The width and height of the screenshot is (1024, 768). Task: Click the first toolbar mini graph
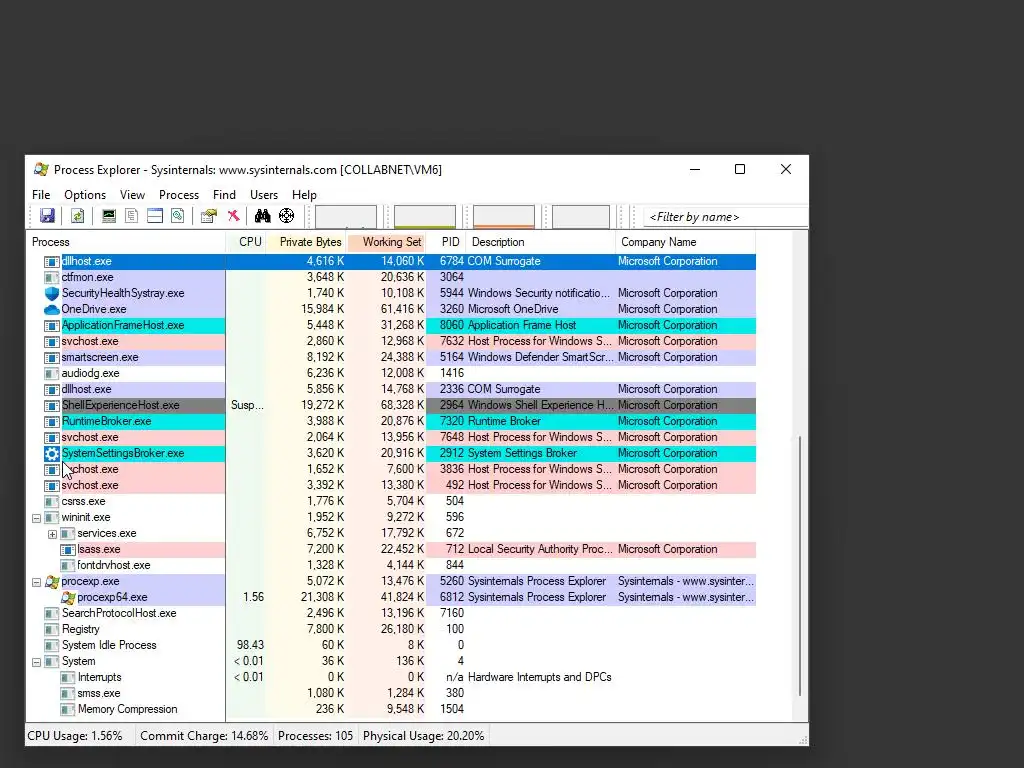pyautogui.click(x=345, y=217)
